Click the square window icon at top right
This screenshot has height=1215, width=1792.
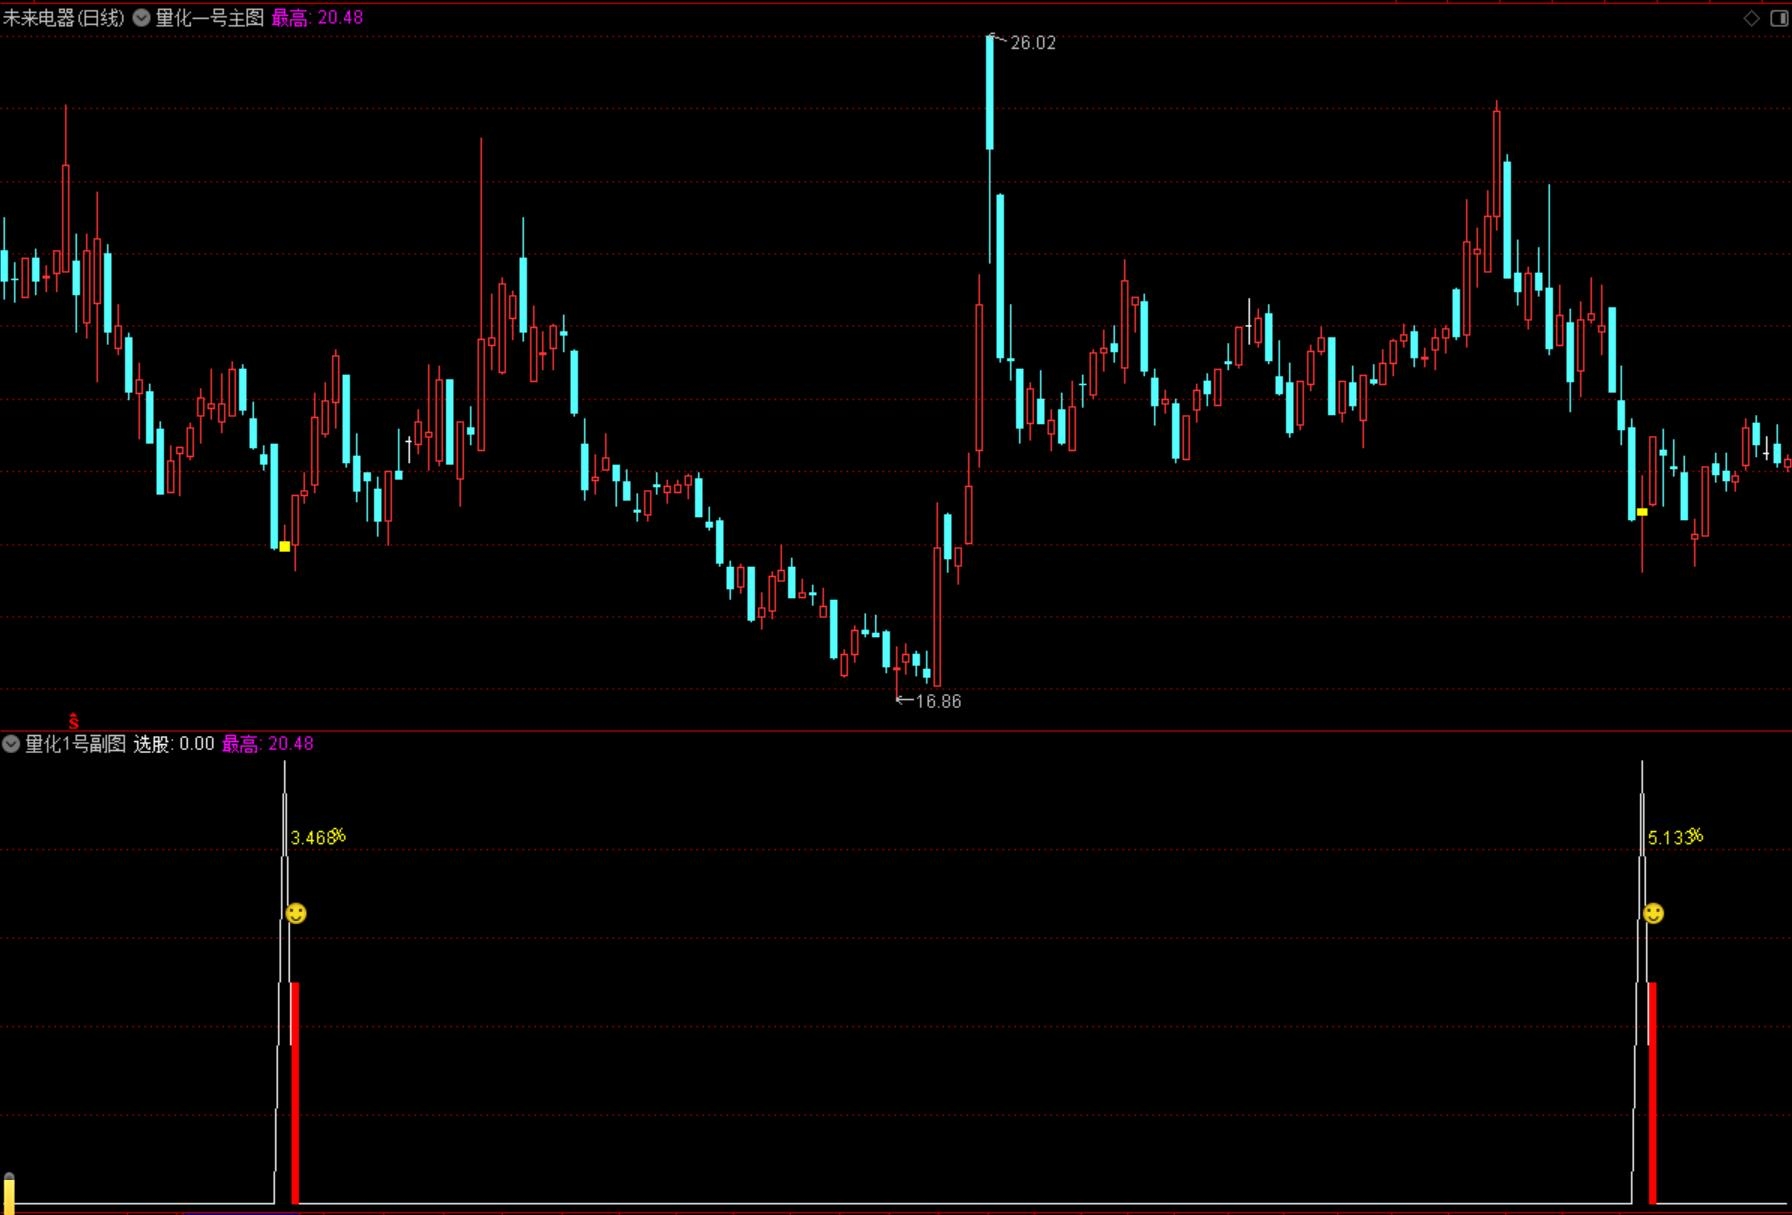(x=1780, y=18)
